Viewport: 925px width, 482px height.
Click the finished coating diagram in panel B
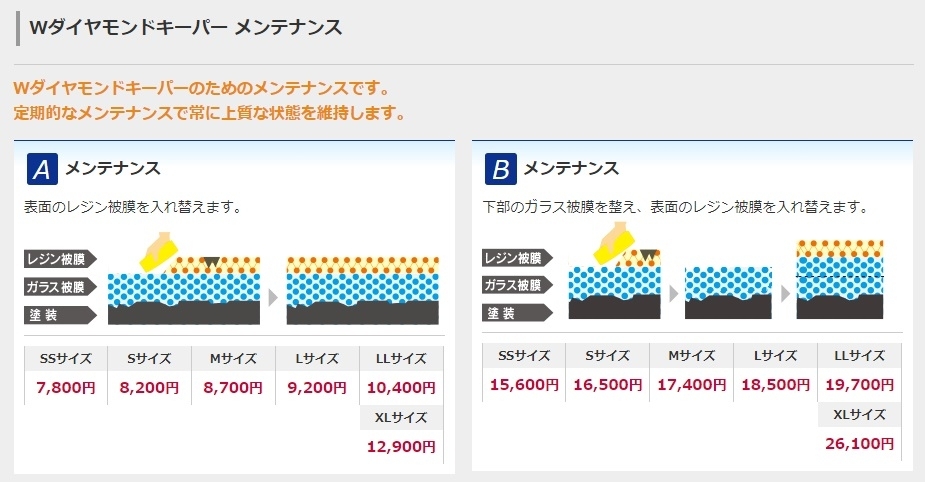point(840,279)
